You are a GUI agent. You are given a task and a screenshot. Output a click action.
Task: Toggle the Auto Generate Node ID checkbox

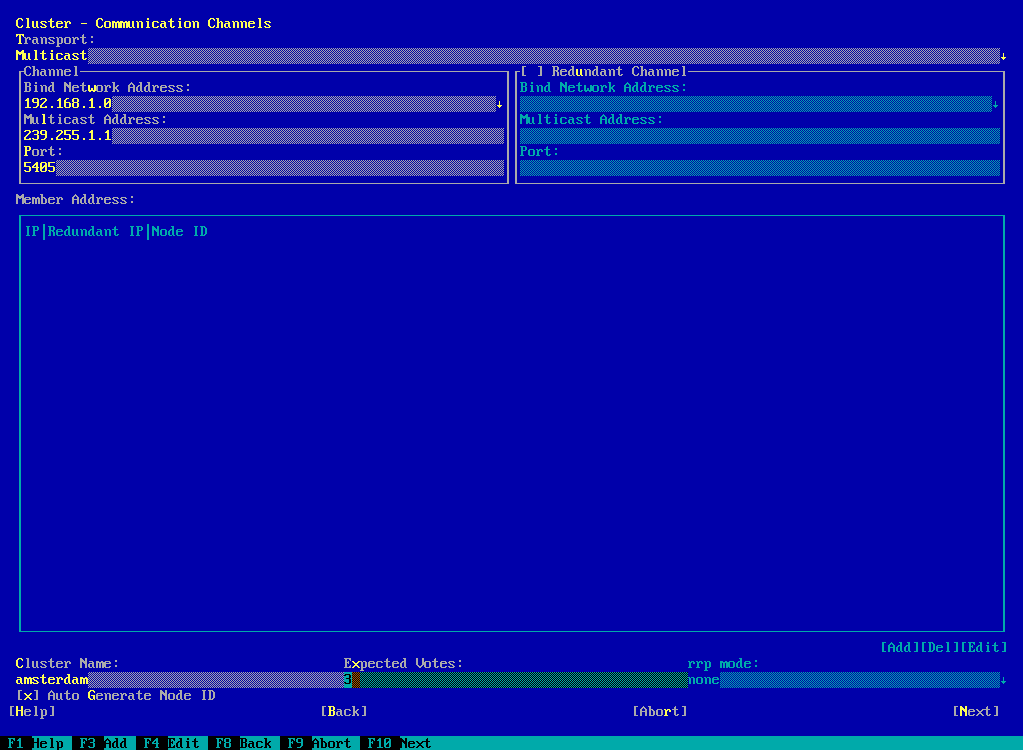click(x=28, y=696)
